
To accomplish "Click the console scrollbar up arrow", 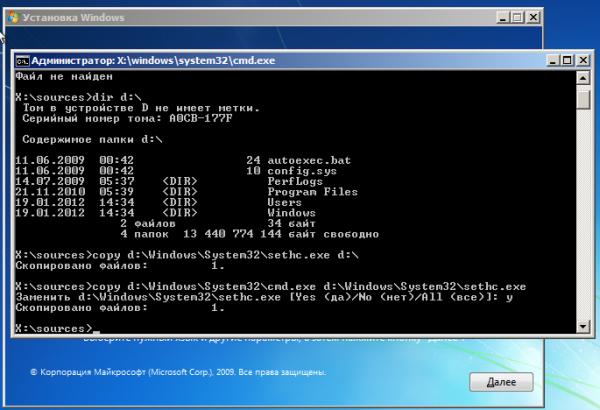I will point(581,77).
